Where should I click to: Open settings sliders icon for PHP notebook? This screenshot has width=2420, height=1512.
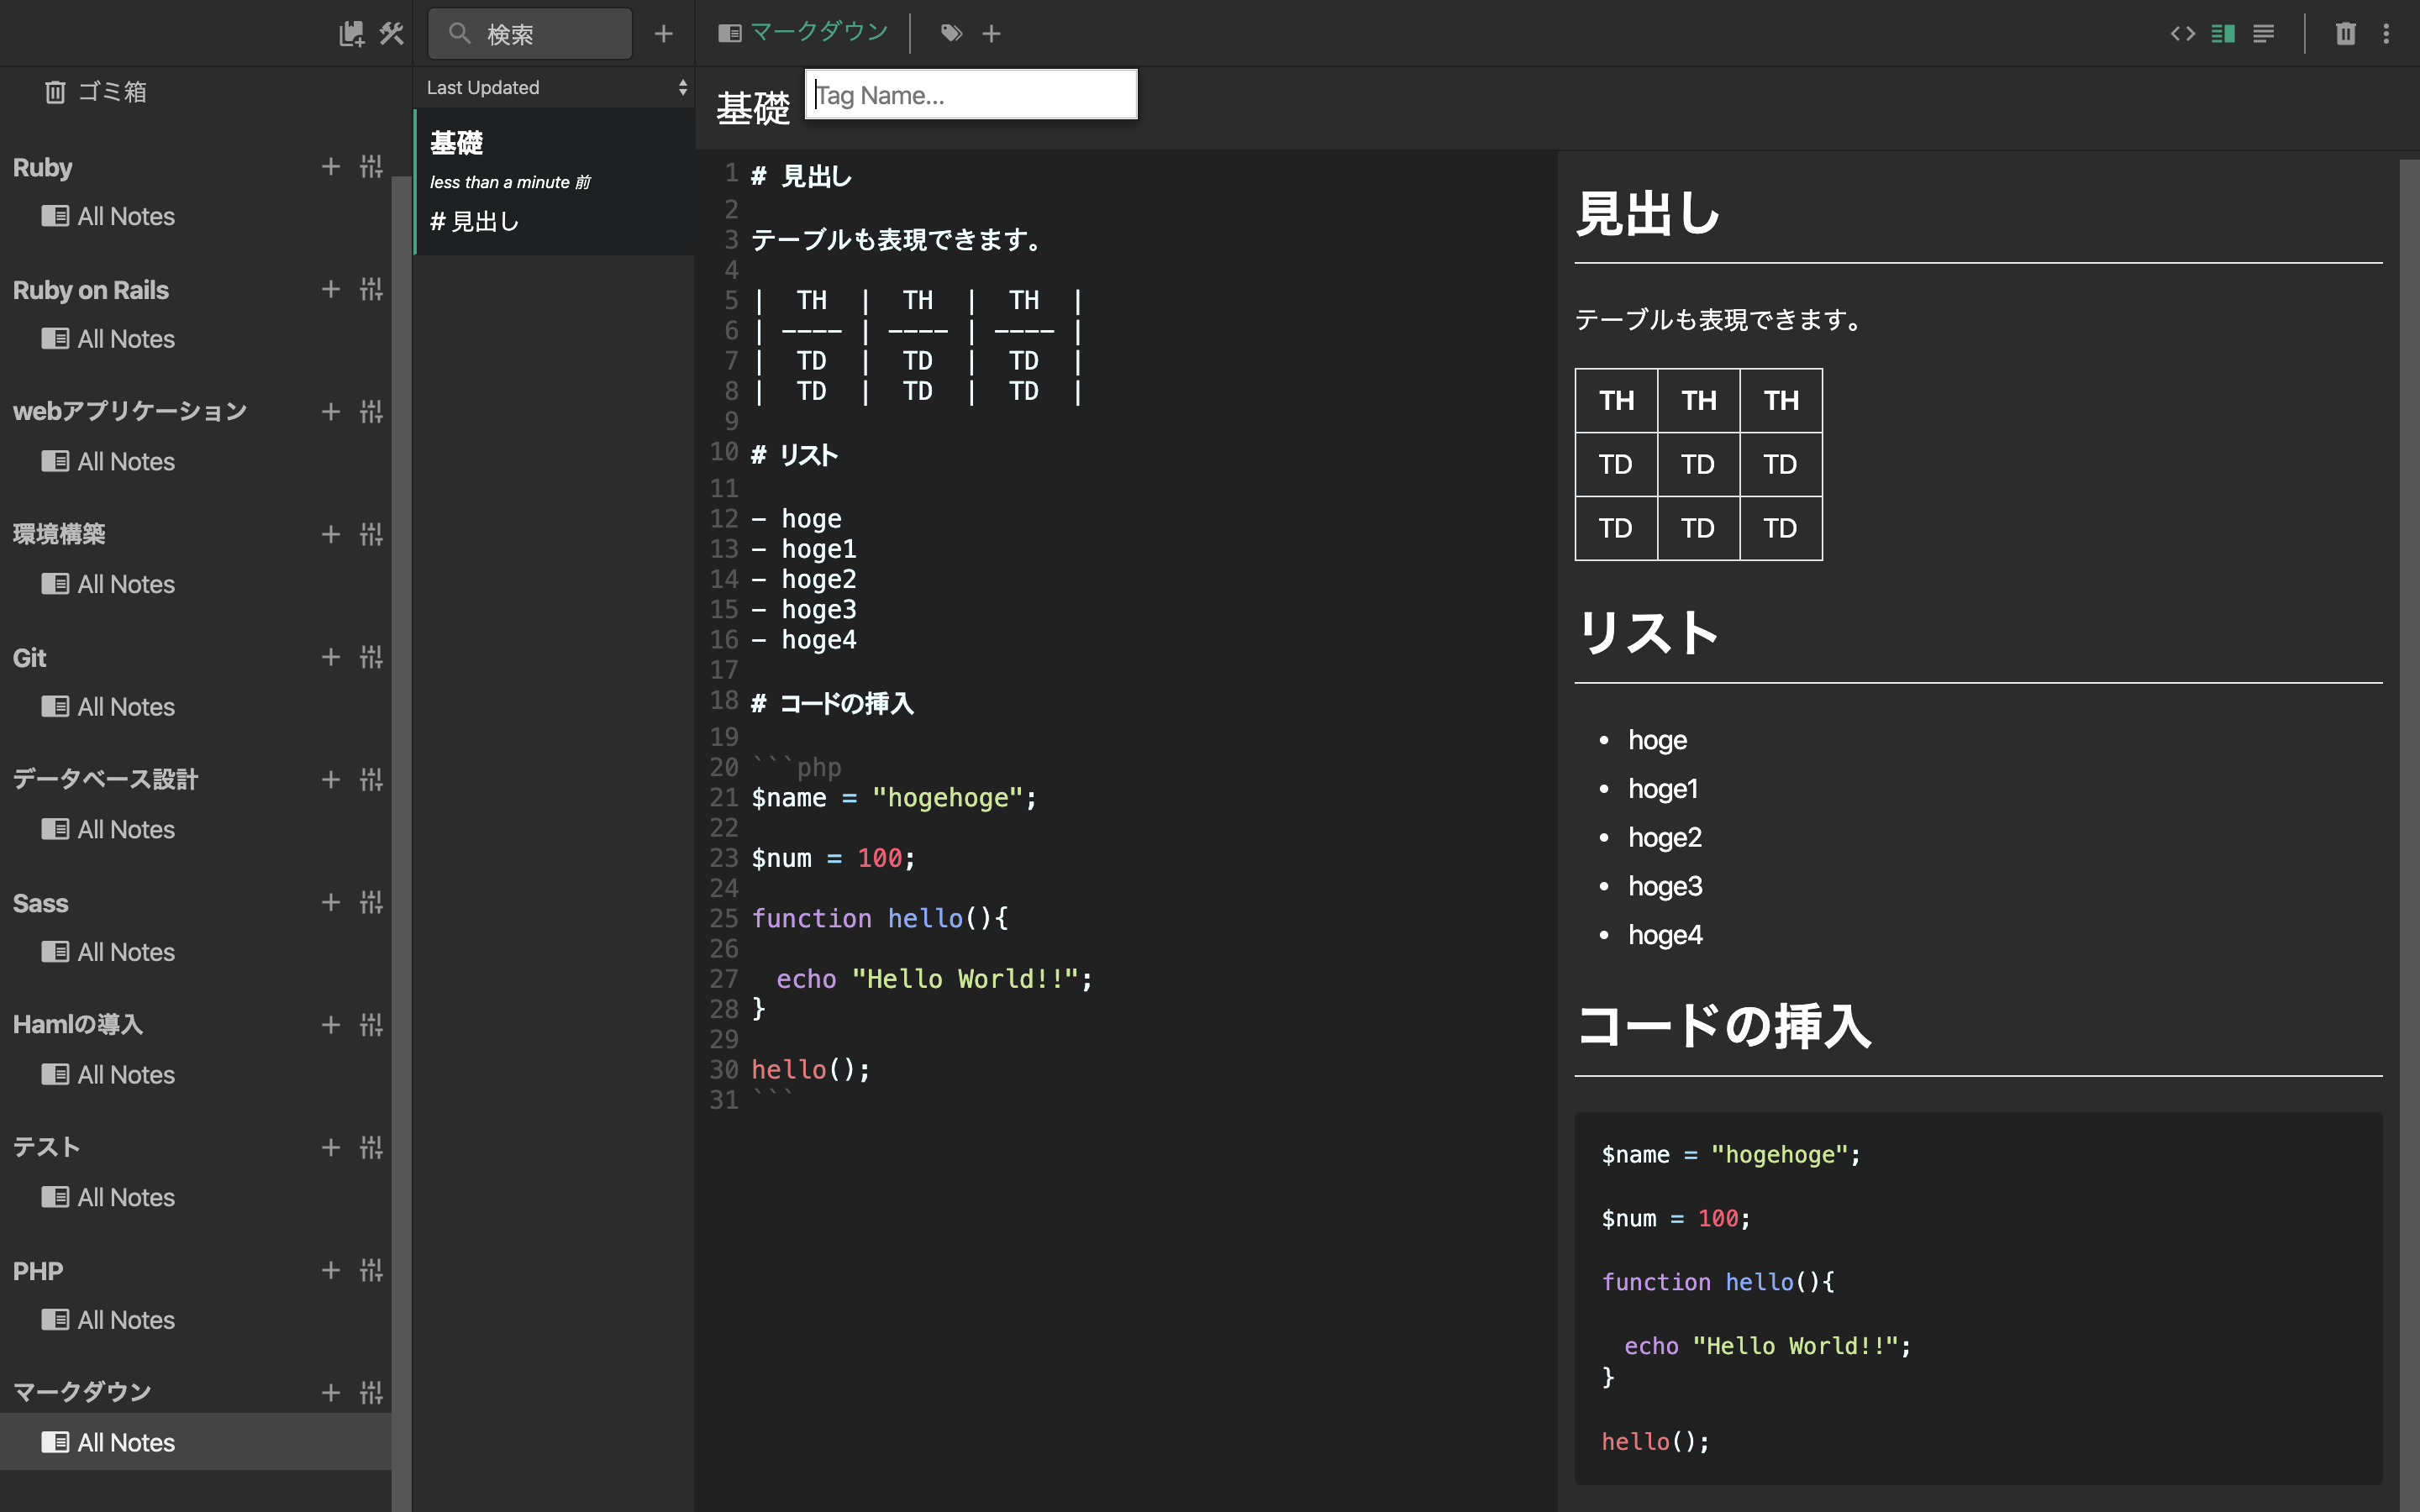(371, 1270)
